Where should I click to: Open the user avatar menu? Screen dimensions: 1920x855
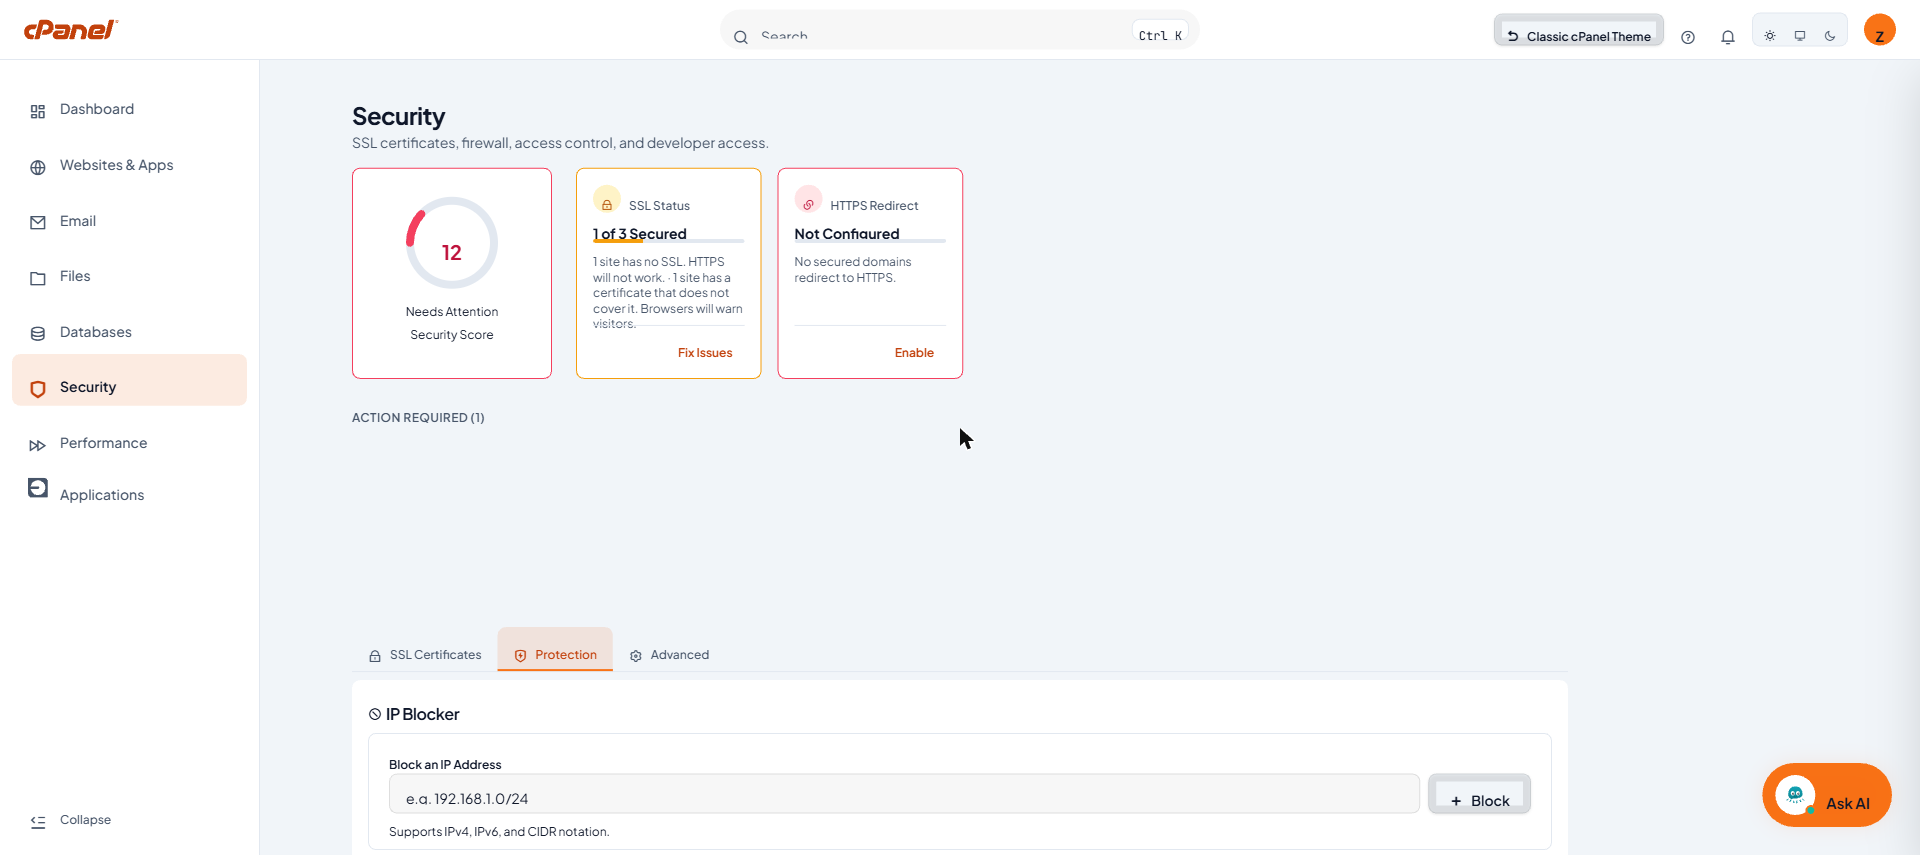click(x=1880, y=30)
